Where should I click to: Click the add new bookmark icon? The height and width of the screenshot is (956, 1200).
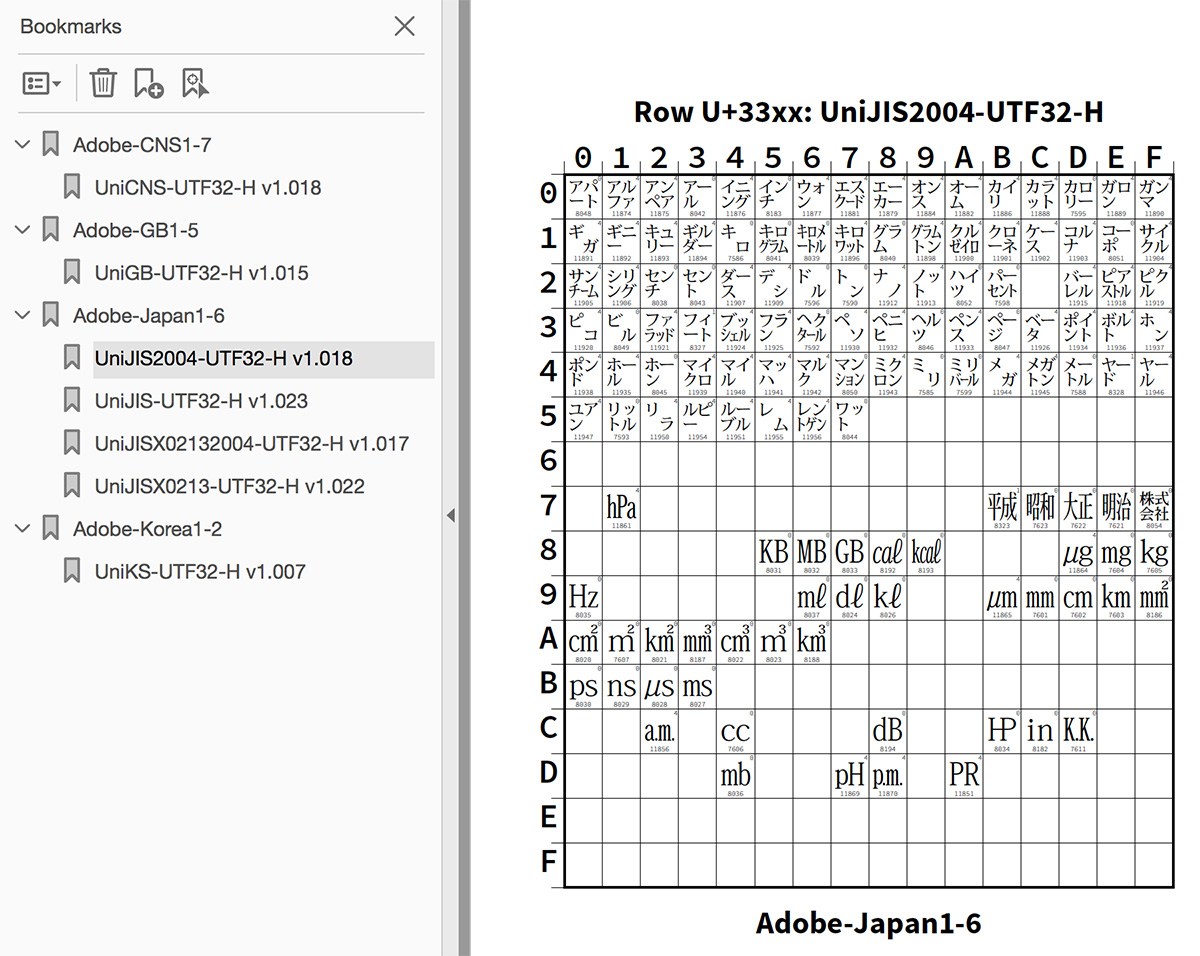point(148,84)
